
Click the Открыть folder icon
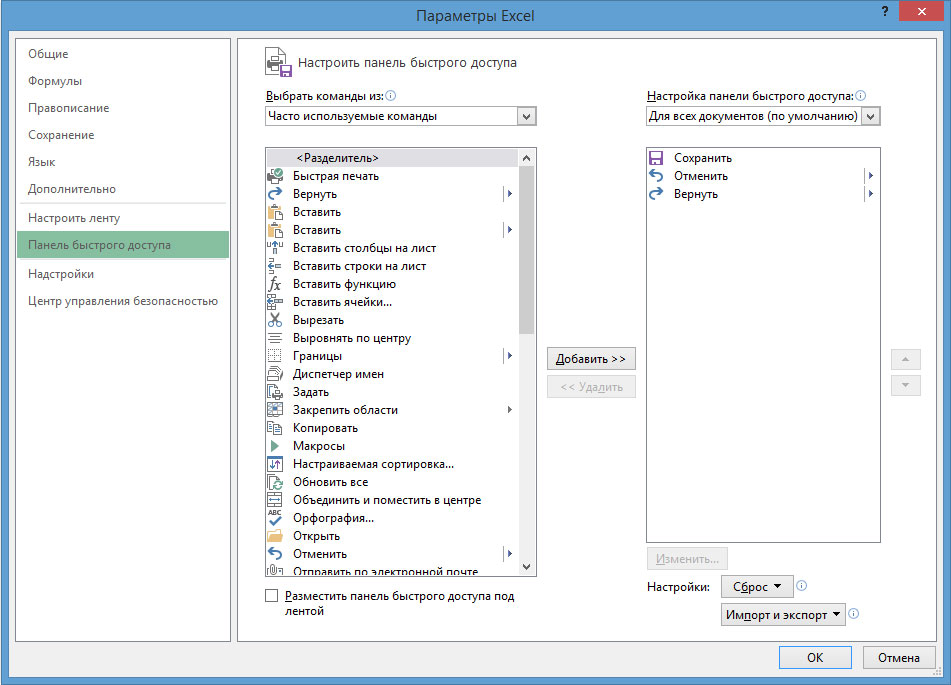point(275,536)
